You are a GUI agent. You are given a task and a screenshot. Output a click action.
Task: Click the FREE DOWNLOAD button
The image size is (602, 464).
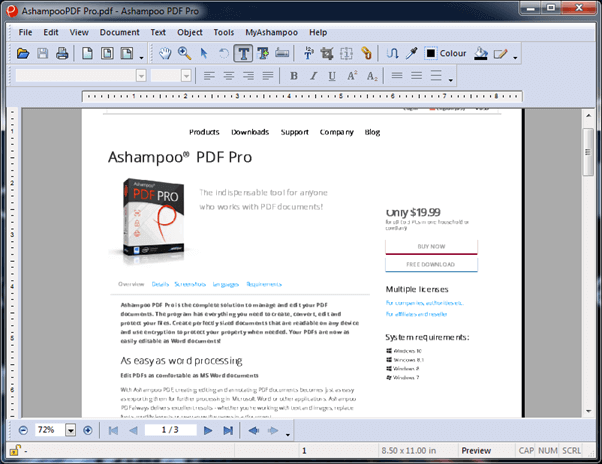(x=431, y=264)
